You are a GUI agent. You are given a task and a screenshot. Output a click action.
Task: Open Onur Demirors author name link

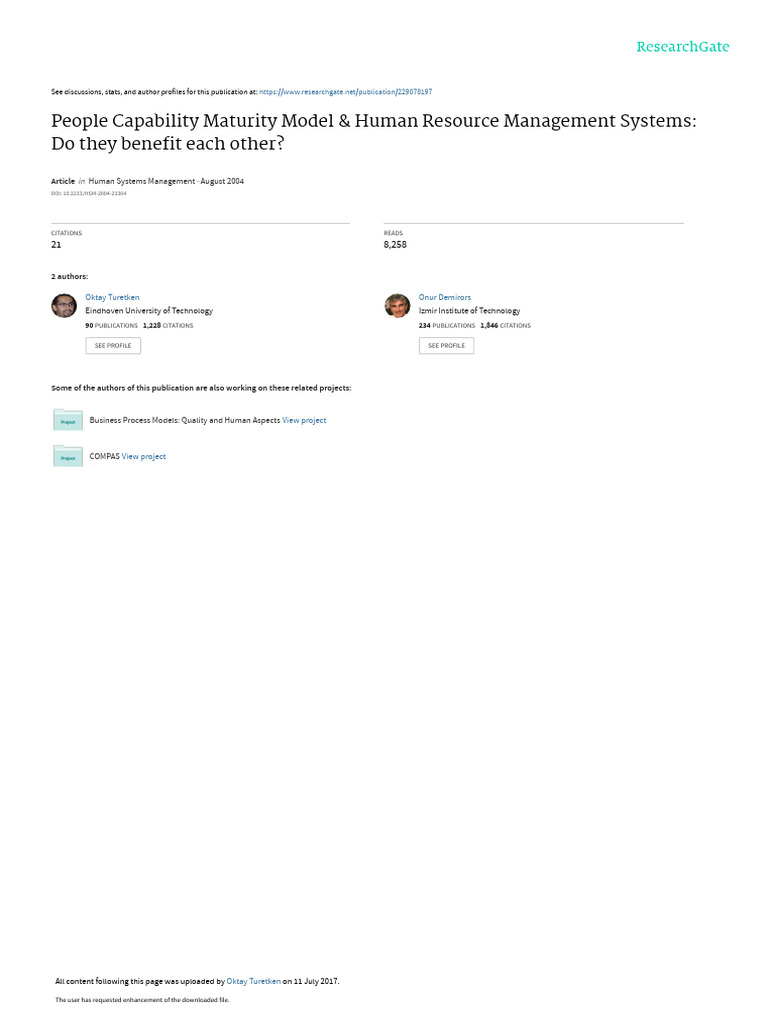tap(445, 297)
